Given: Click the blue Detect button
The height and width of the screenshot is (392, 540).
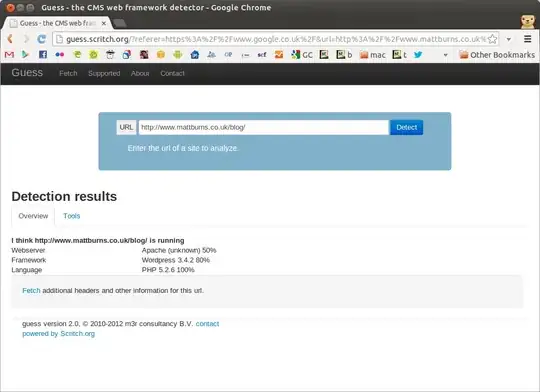Looking at the screenshot, I should tap(406, 127).
